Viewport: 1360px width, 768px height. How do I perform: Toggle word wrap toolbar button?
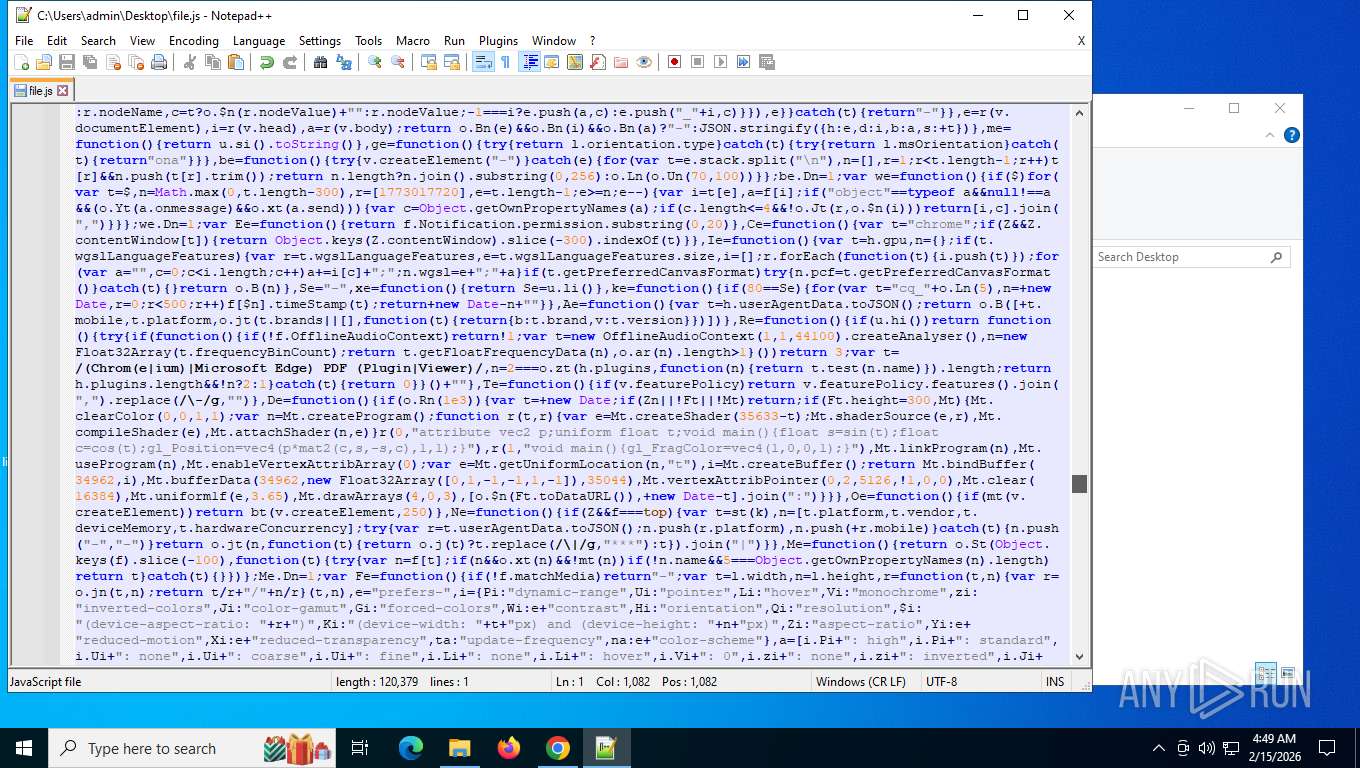(x=483, y=62)
